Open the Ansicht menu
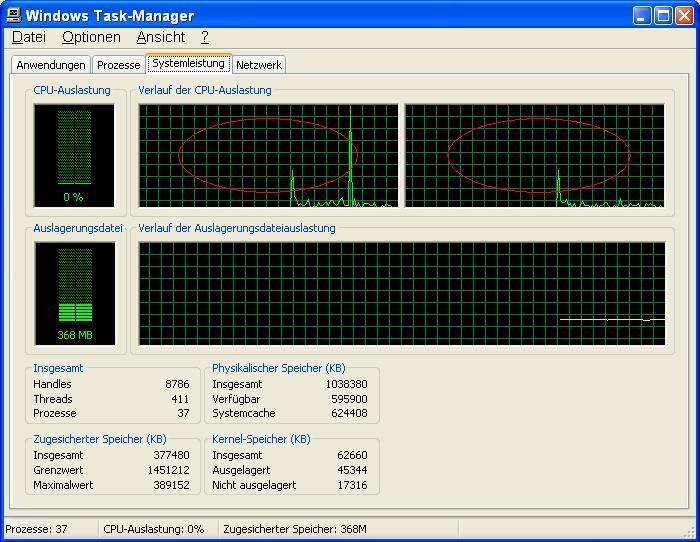Image resolution: width=700 pixels, height=542 pixels. (161, 37)
